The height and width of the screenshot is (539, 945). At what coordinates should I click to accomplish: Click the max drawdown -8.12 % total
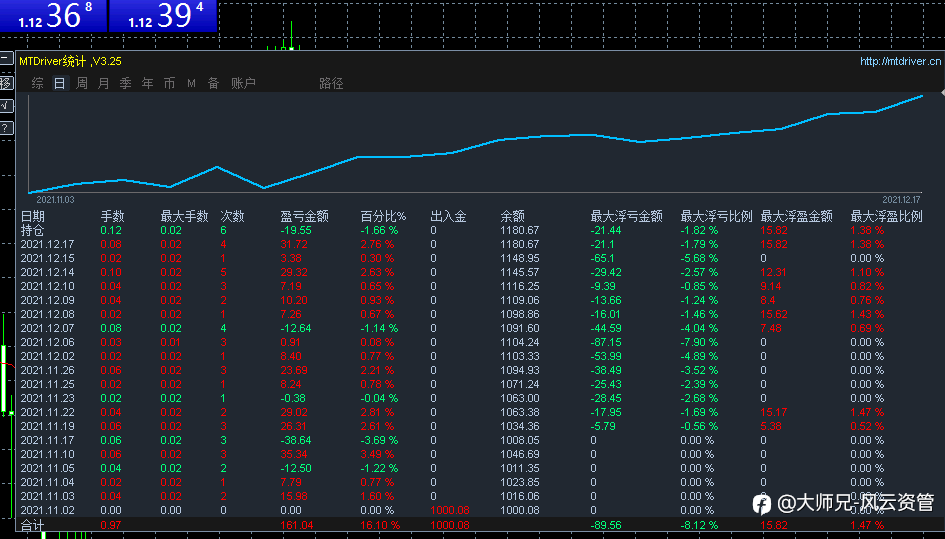[699, 525]
